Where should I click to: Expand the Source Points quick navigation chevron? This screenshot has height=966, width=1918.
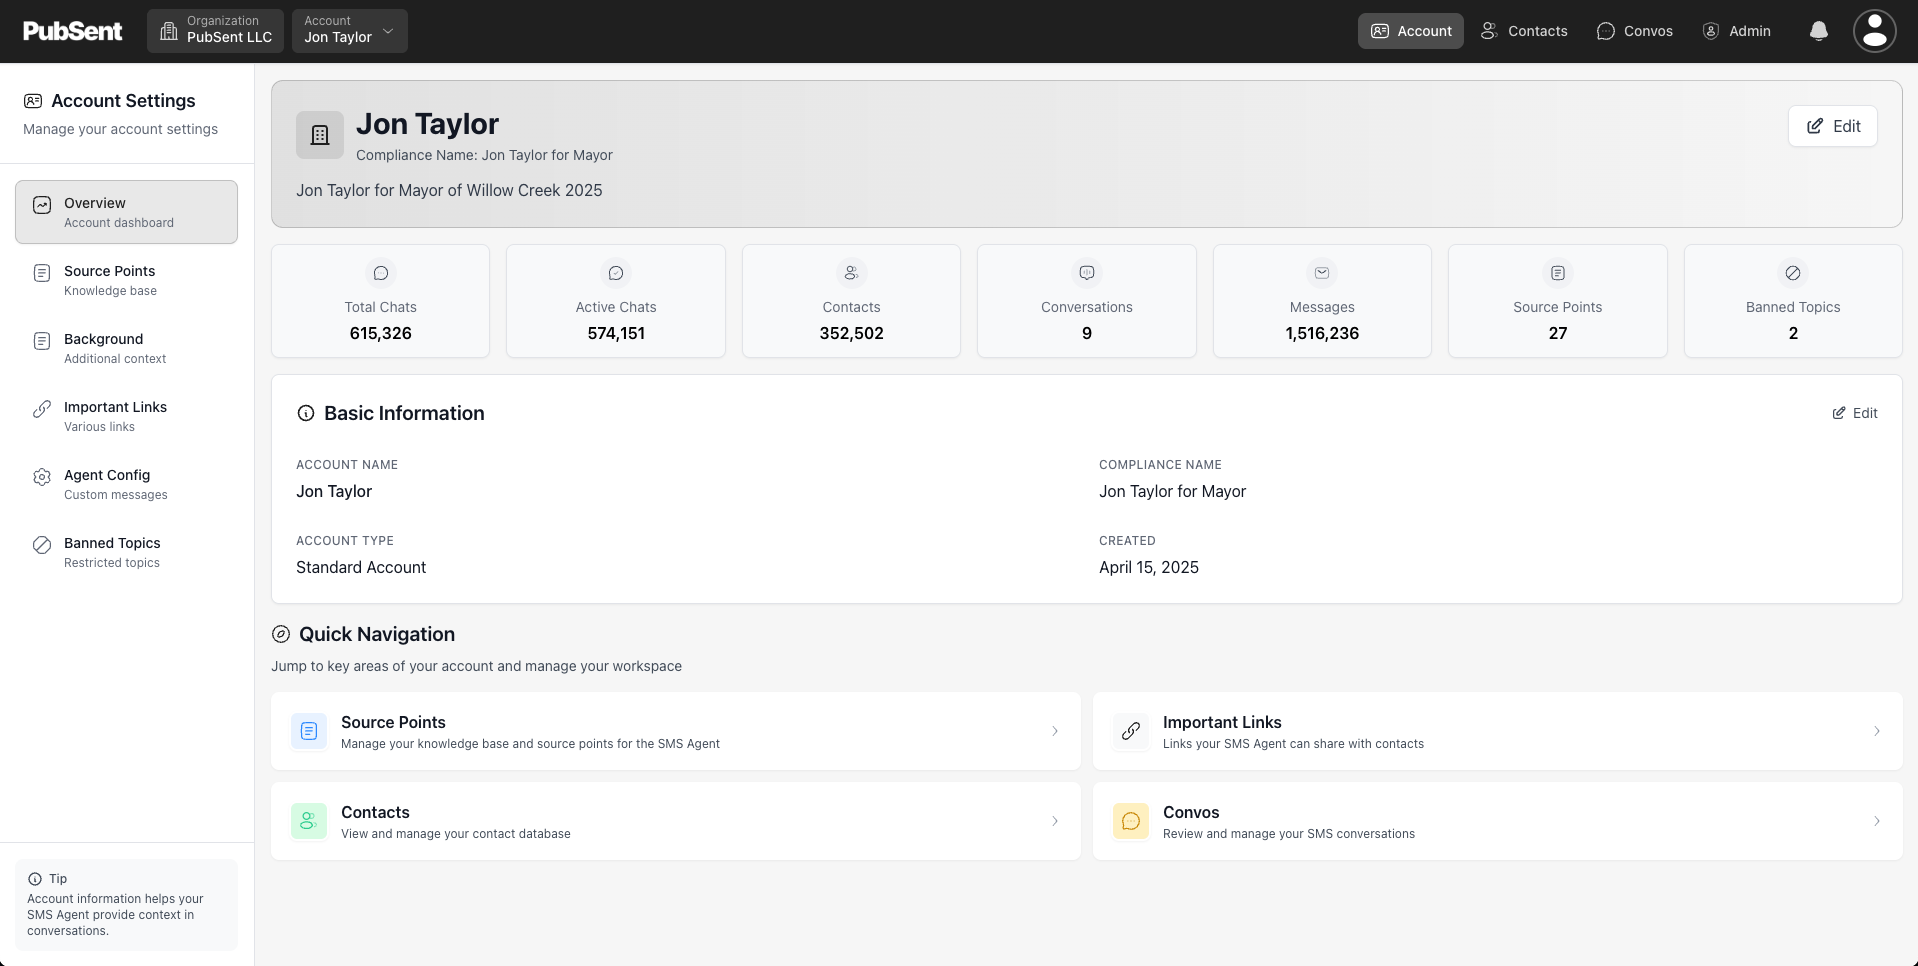pyautogui.click(x=1055, y=731)
